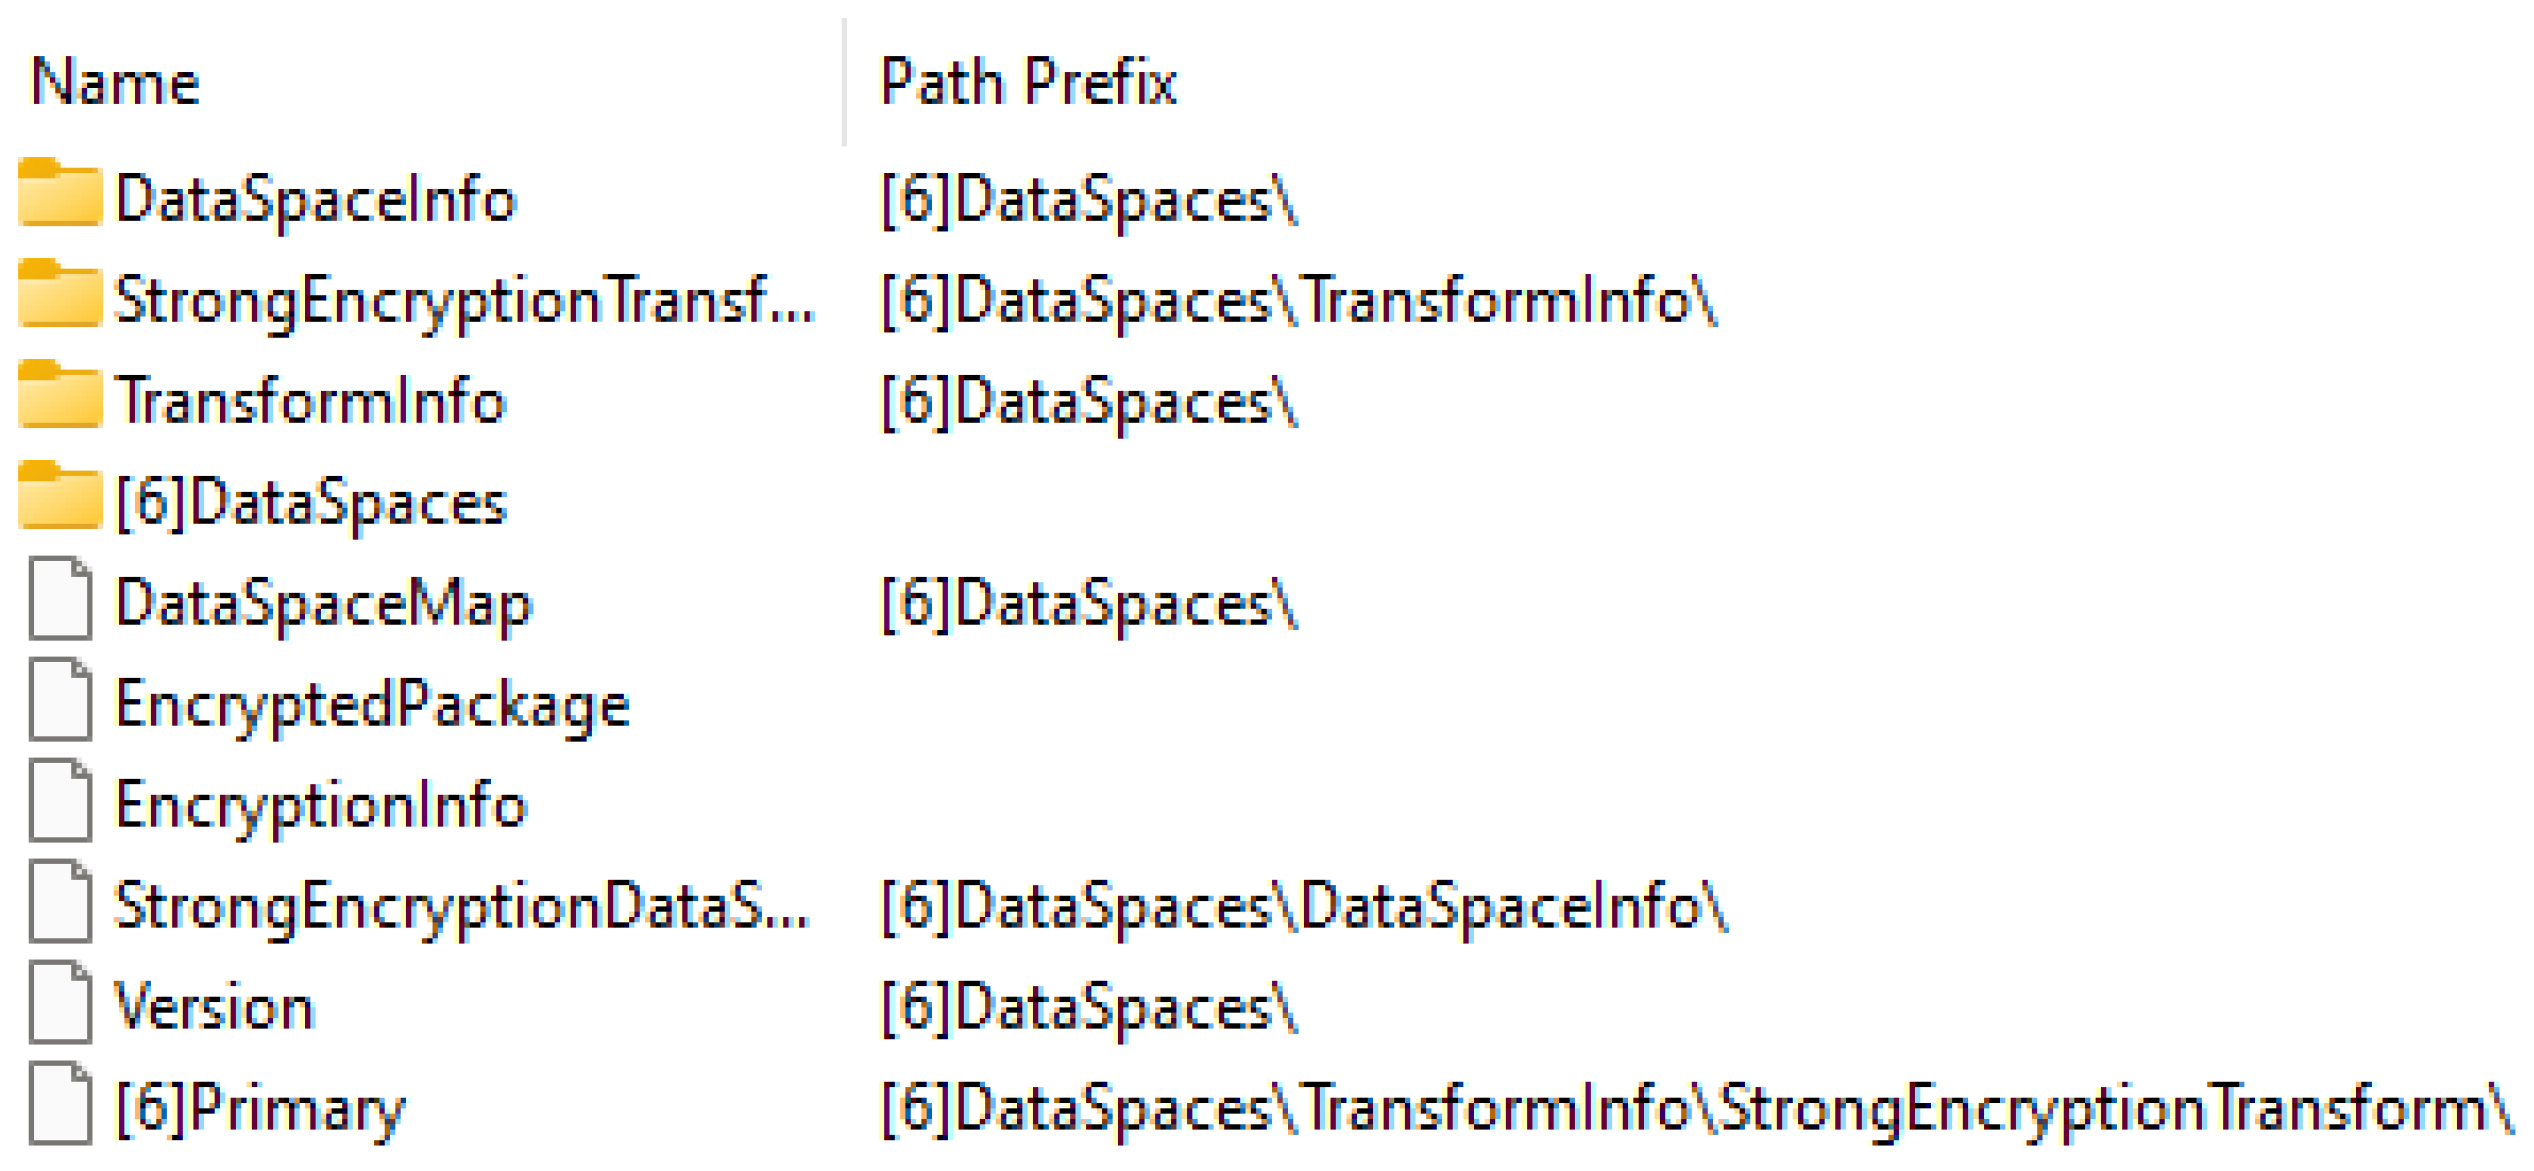Select the EncryptionInfo file name
Image resolution: width=2534 pixels, height=1171 pixels.
coord(320,806)
